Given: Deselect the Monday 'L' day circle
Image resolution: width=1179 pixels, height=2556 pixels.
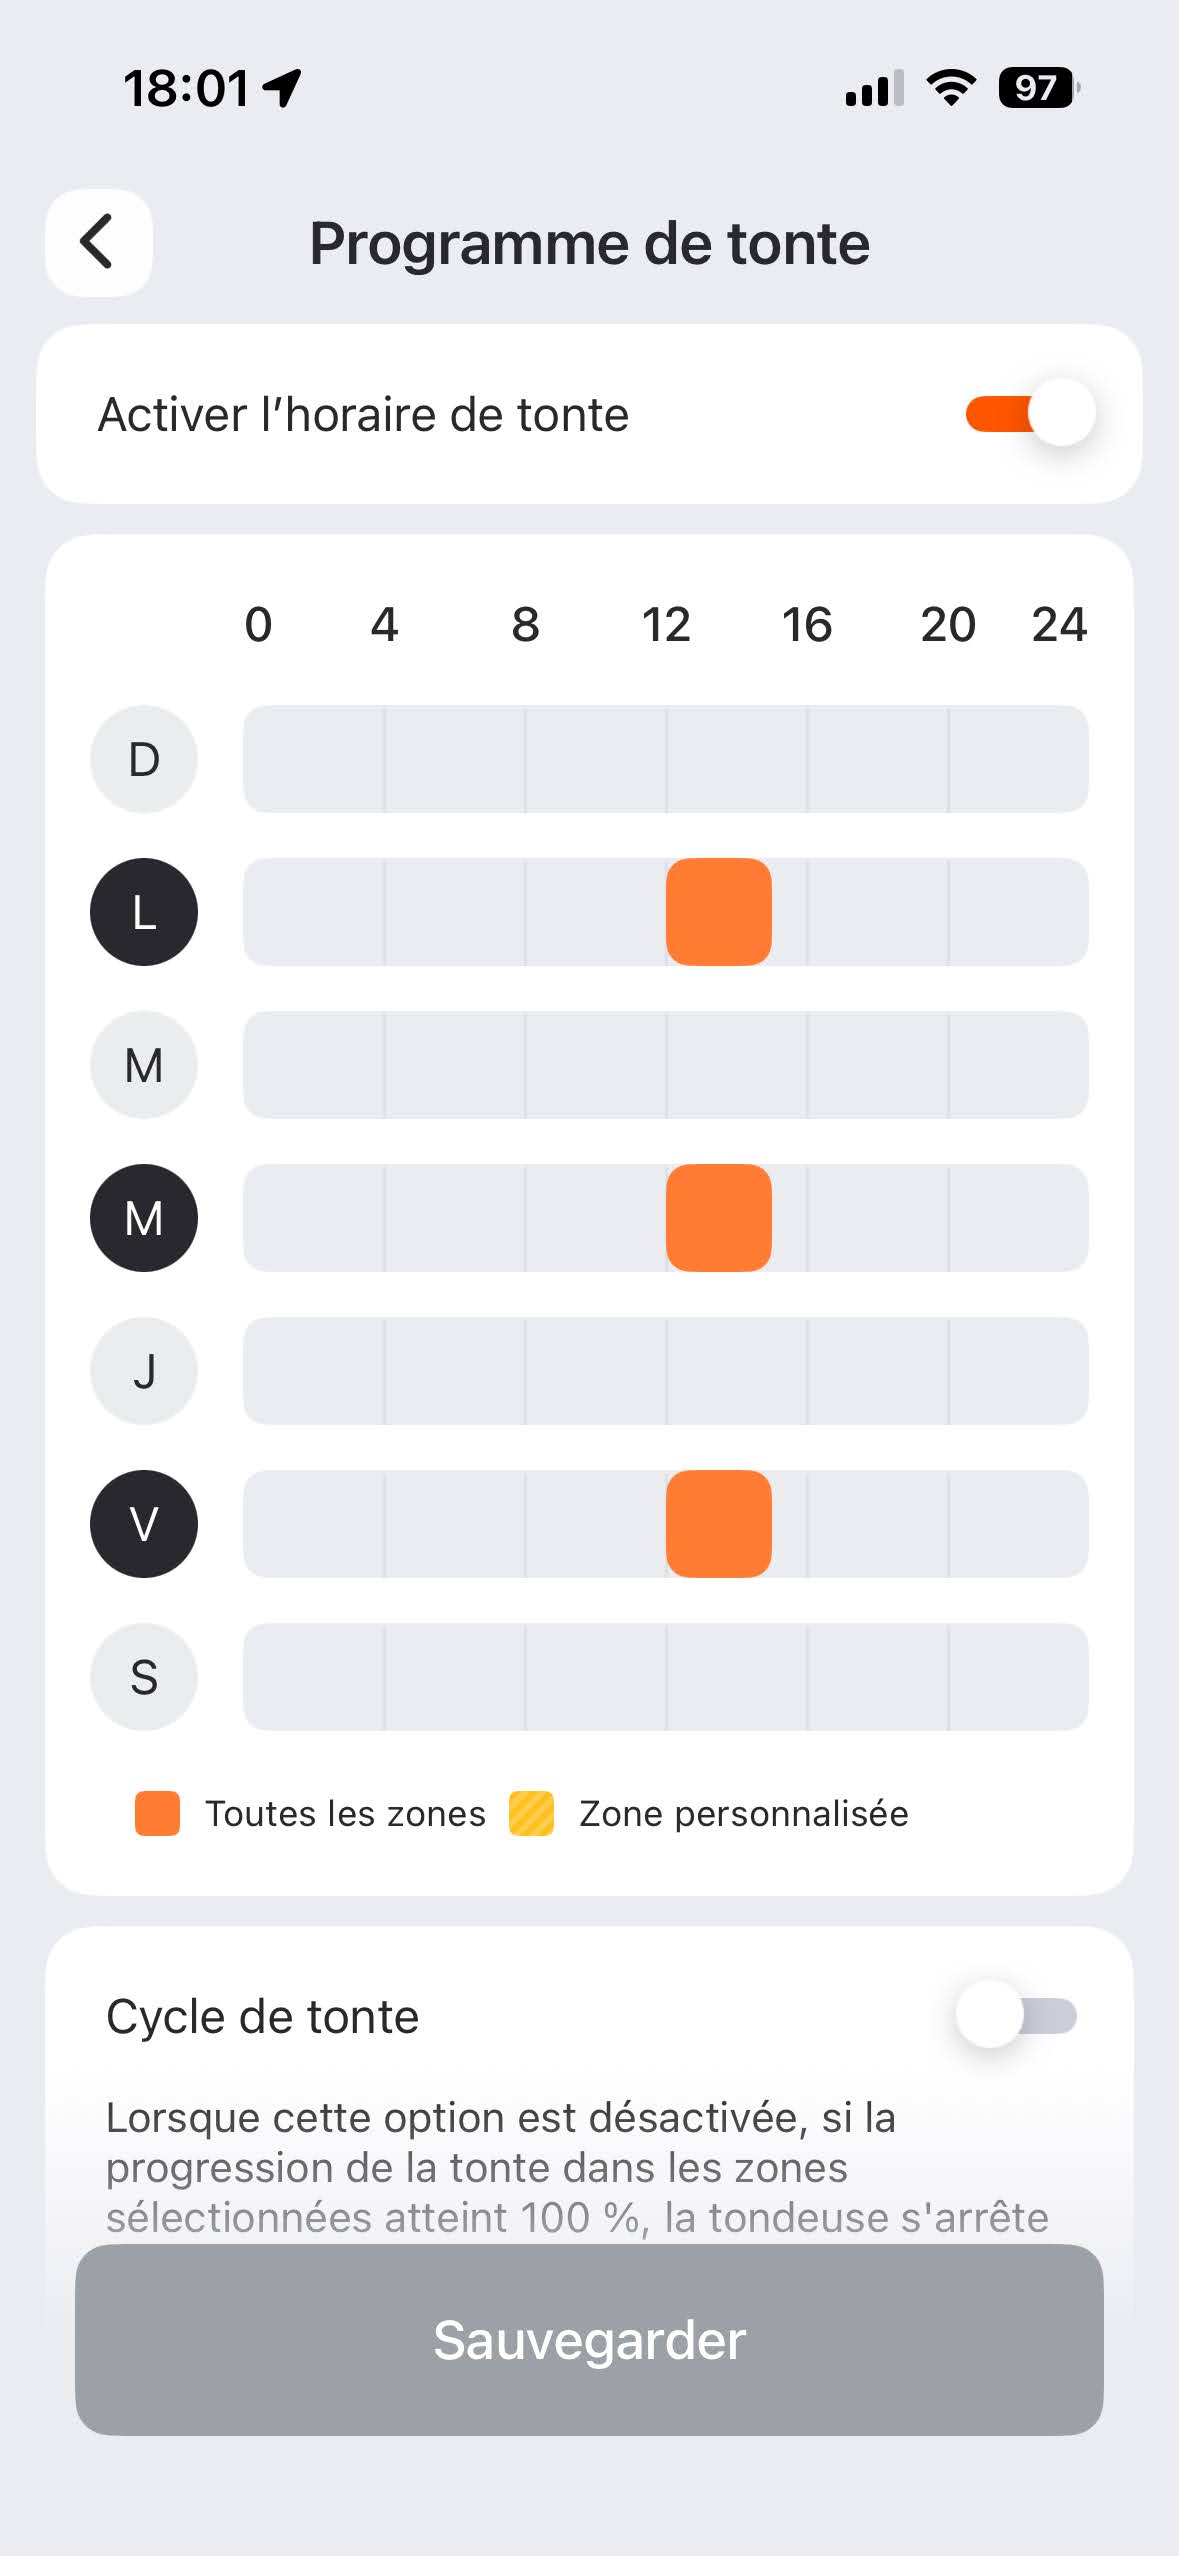Looking at the screenshot, I should point(144,912).
